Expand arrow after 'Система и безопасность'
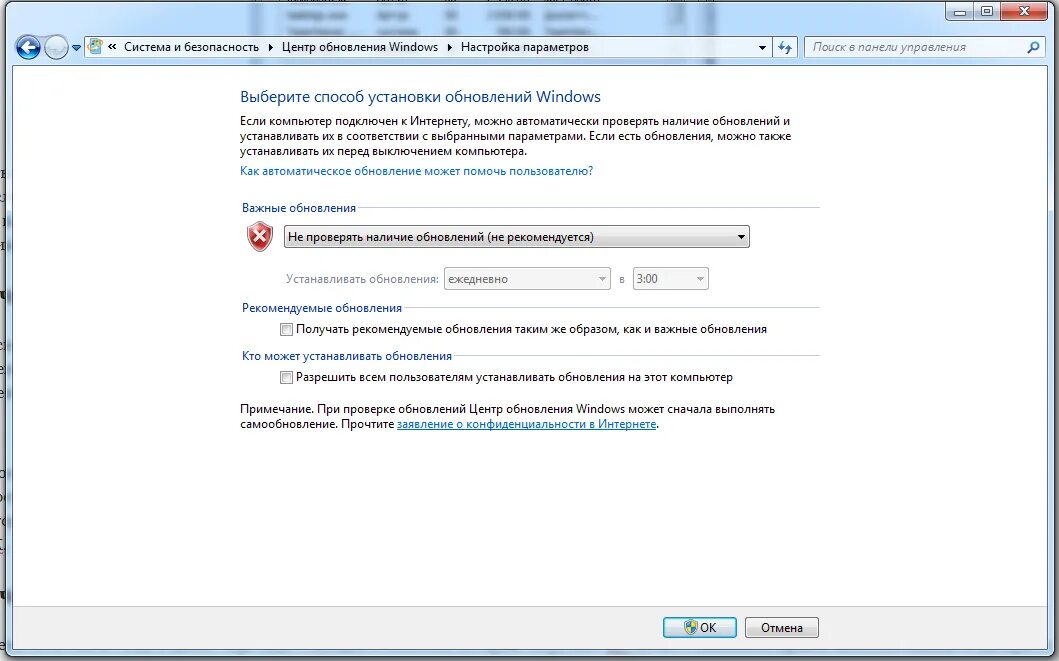The image size is (1059, 661). point(270,47)
